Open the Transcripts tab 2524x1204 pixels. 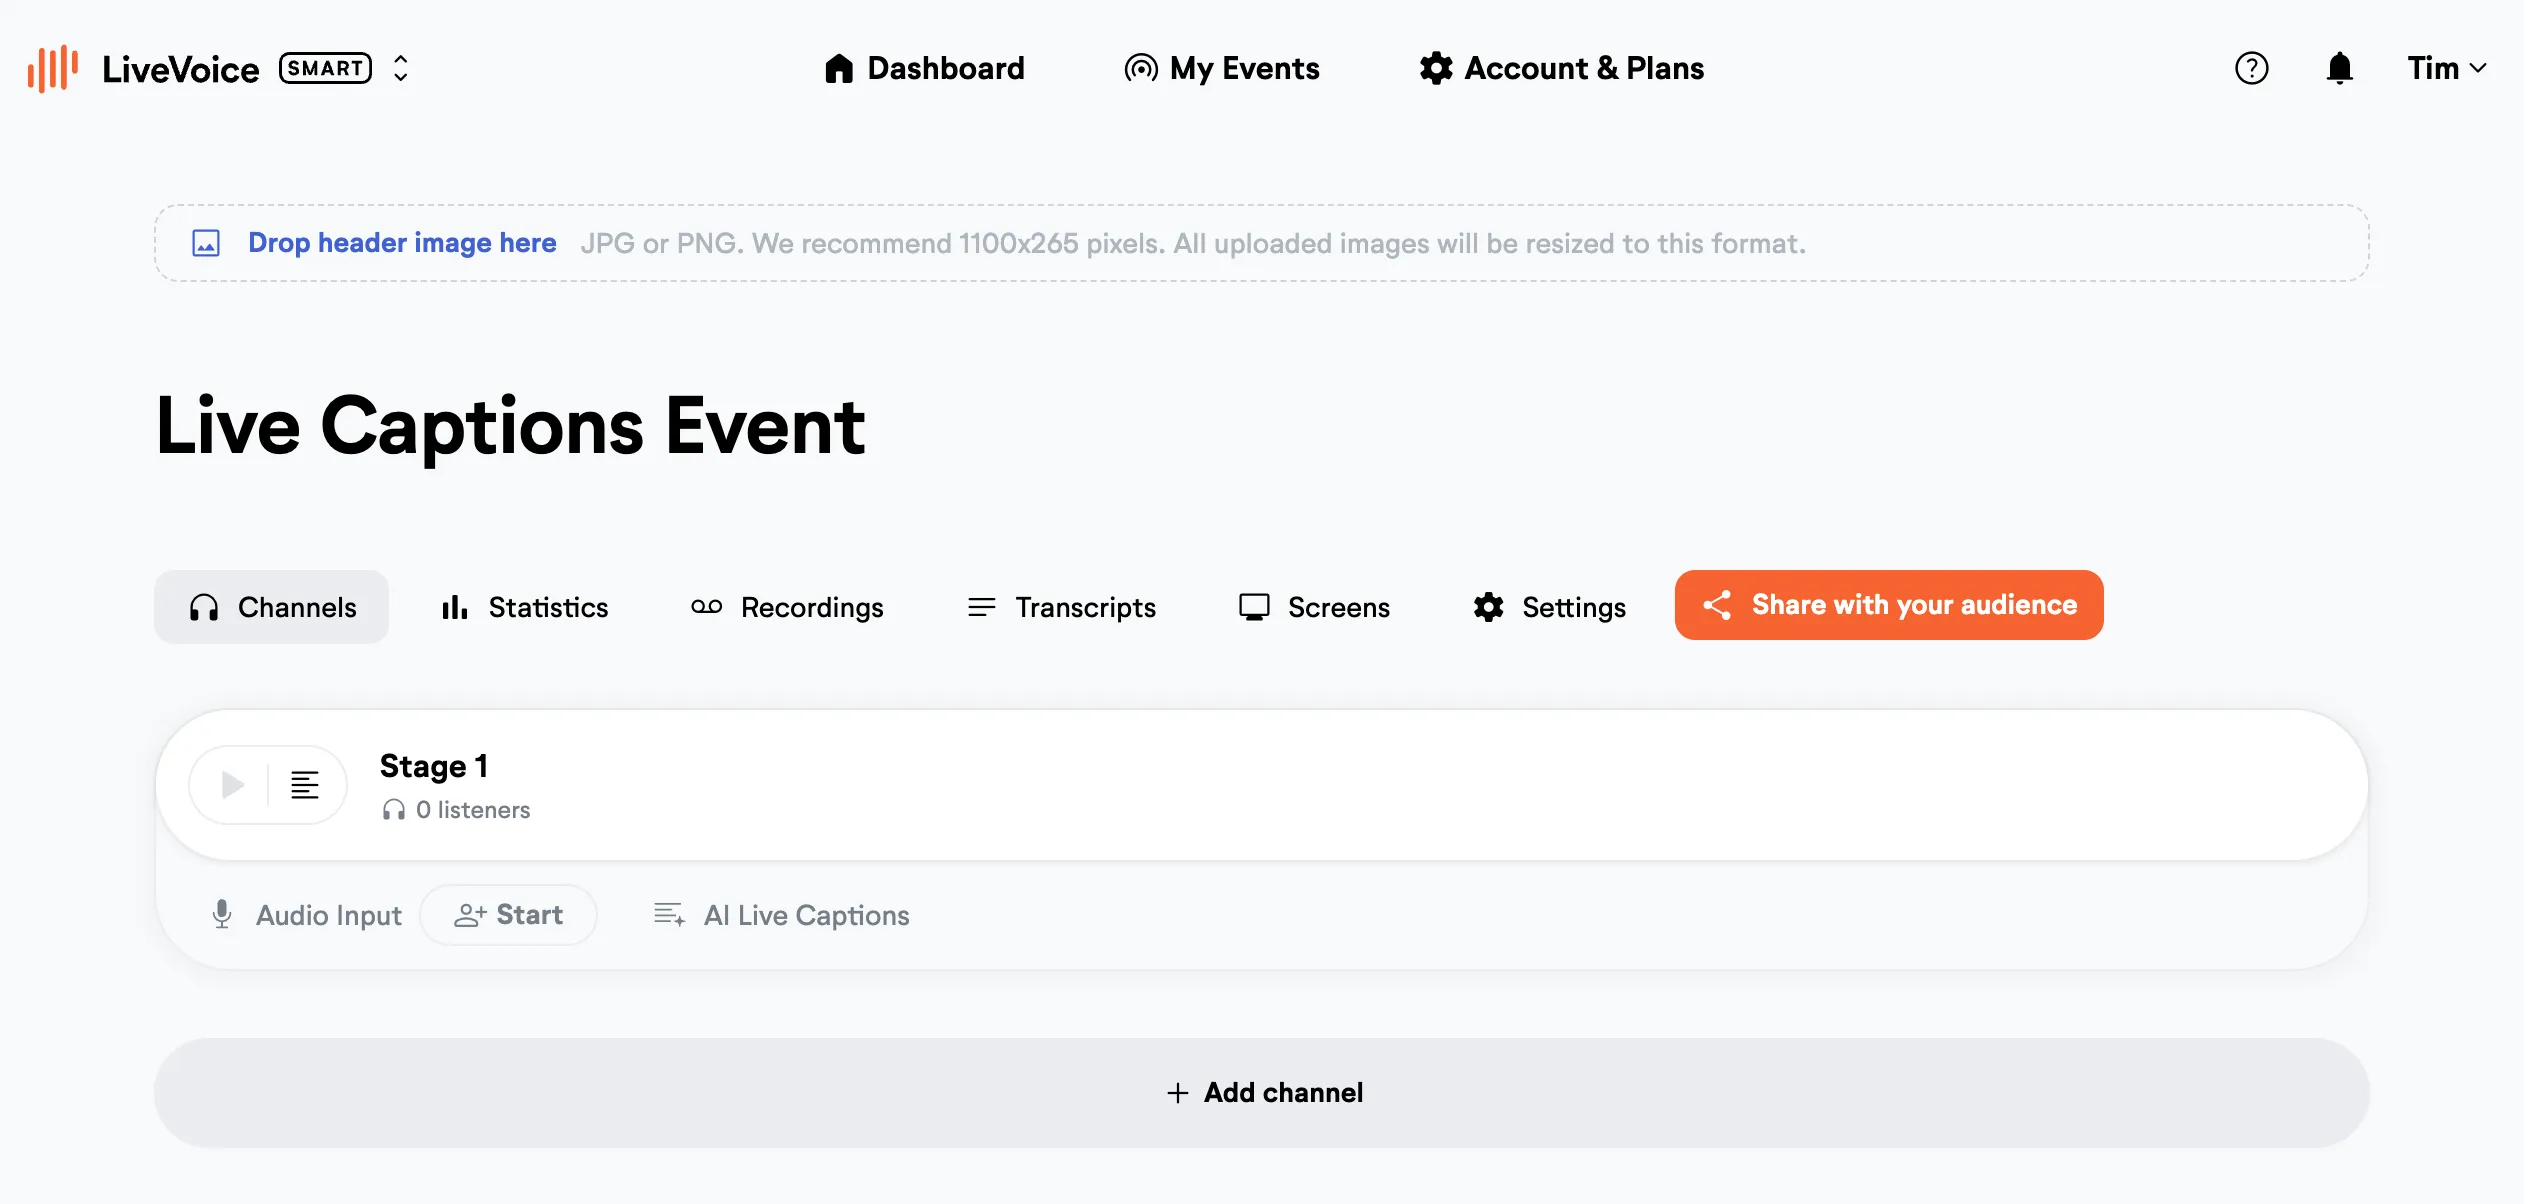1061,607
